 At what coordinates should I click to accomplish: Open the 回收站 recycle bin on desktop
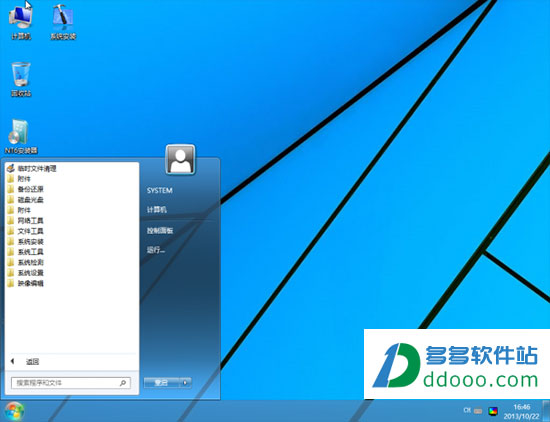(x=21, y=79)
